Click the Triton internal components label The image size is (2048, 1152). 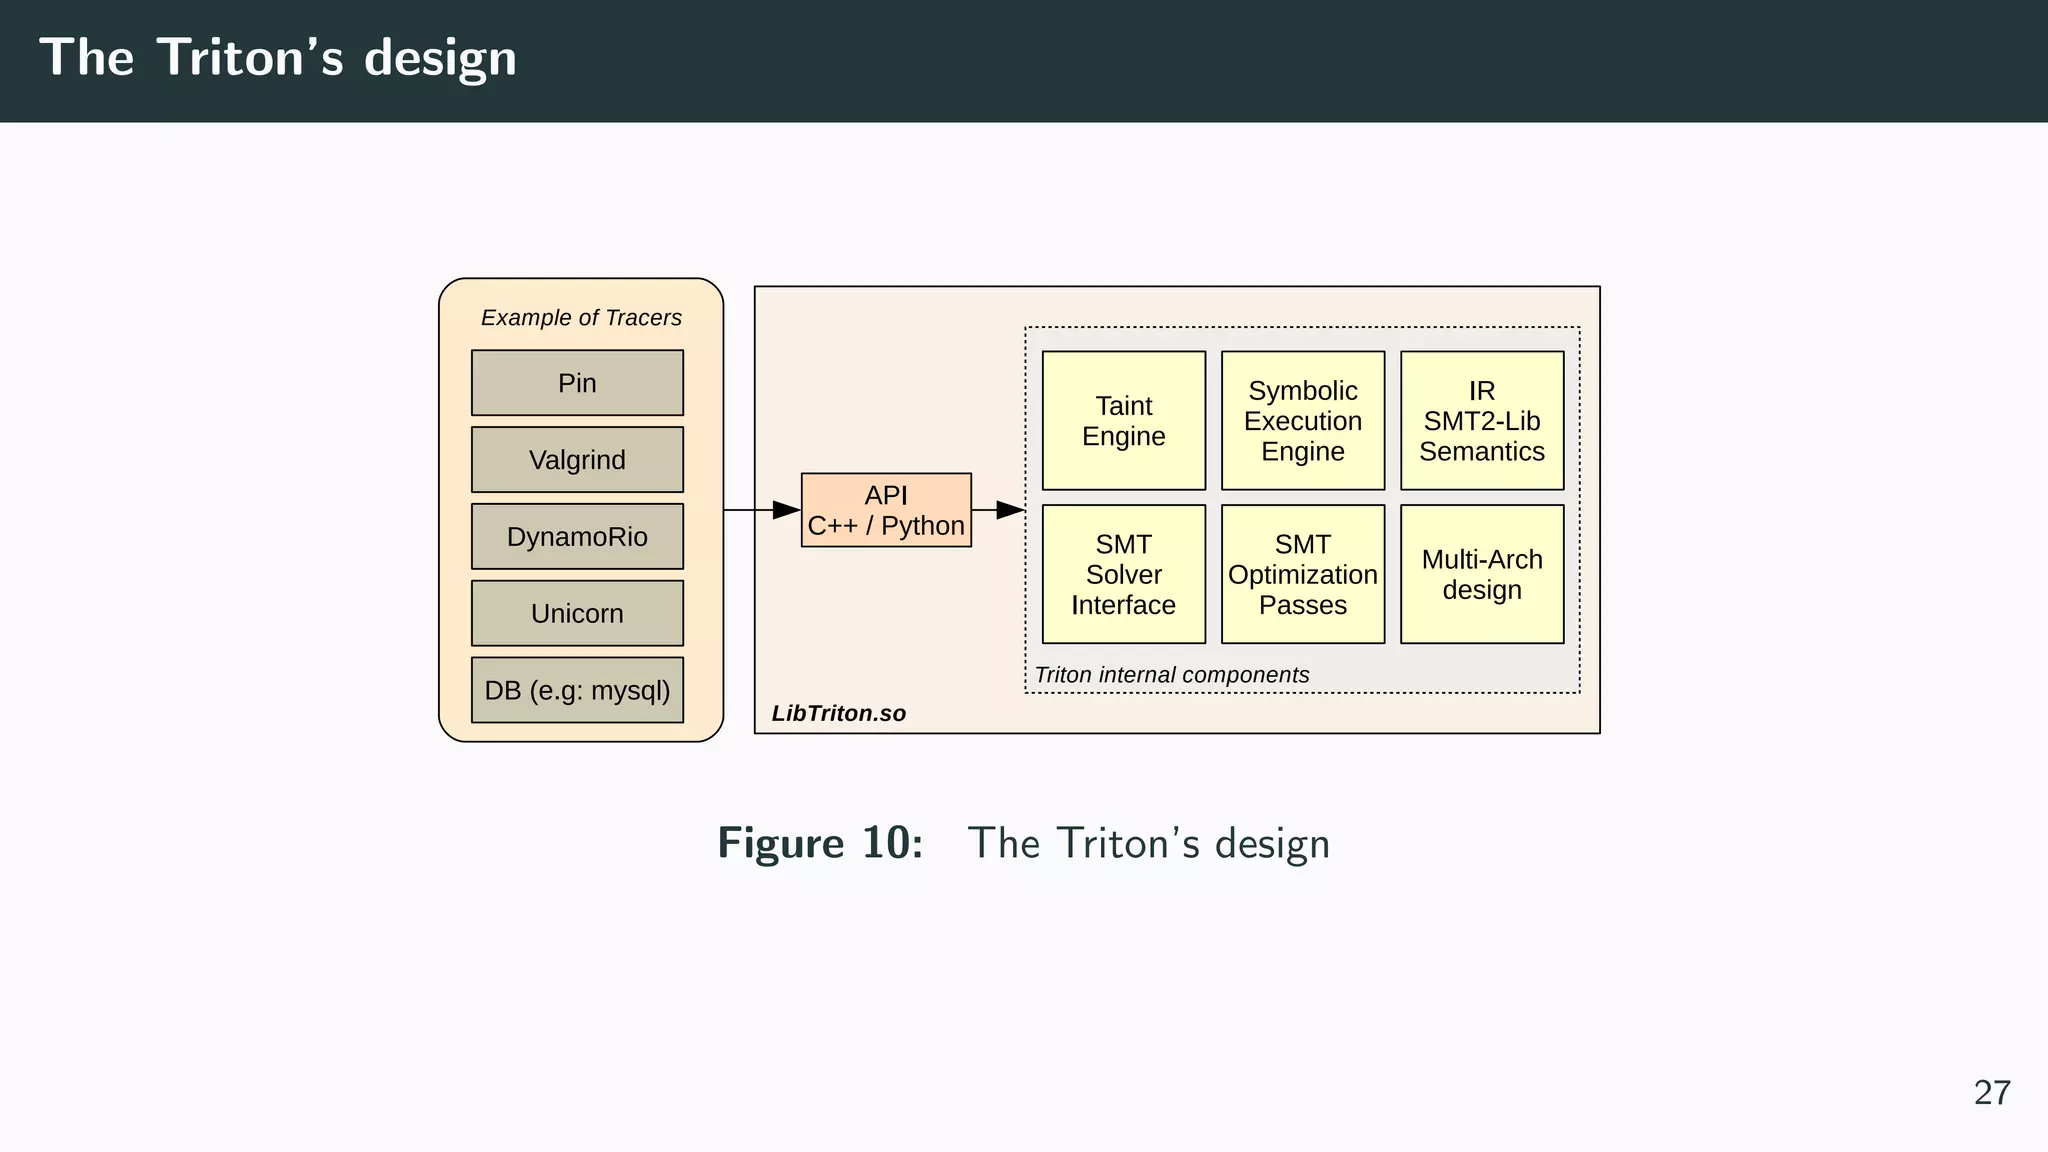(1171, 675)
